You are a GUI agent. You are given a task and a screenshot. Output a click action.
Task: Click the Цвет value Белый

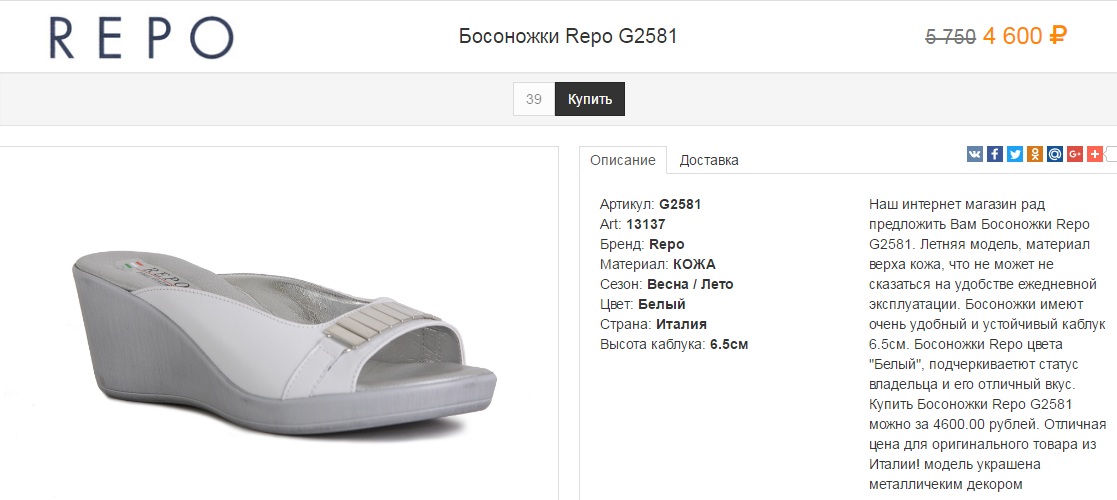click(x=662, y=304)
